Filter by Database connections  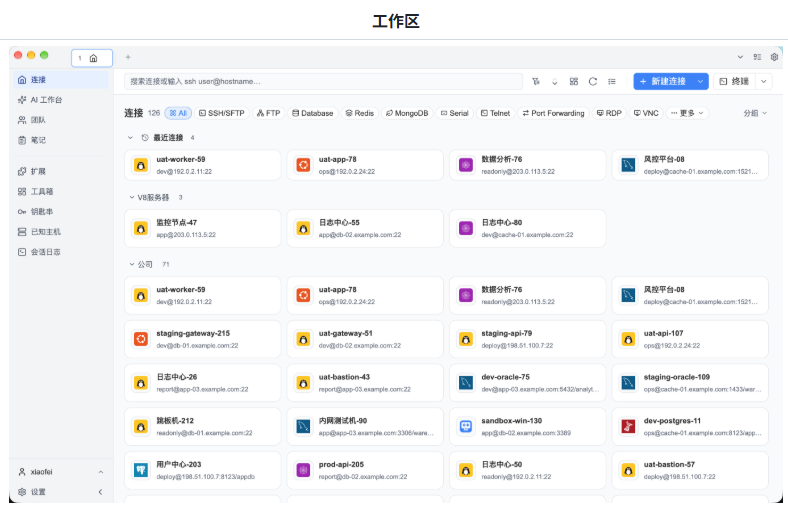(x=313, y=113)
